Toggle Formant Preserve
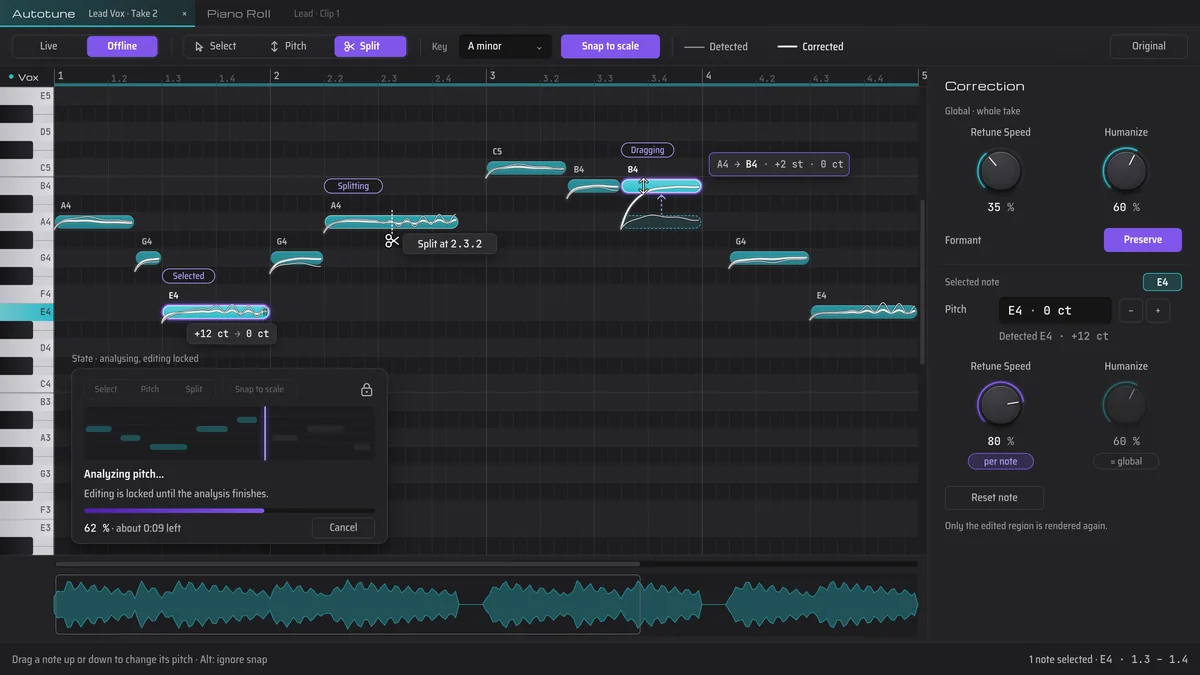This screenshot has width=1200, height=675. click(1143, 240)
